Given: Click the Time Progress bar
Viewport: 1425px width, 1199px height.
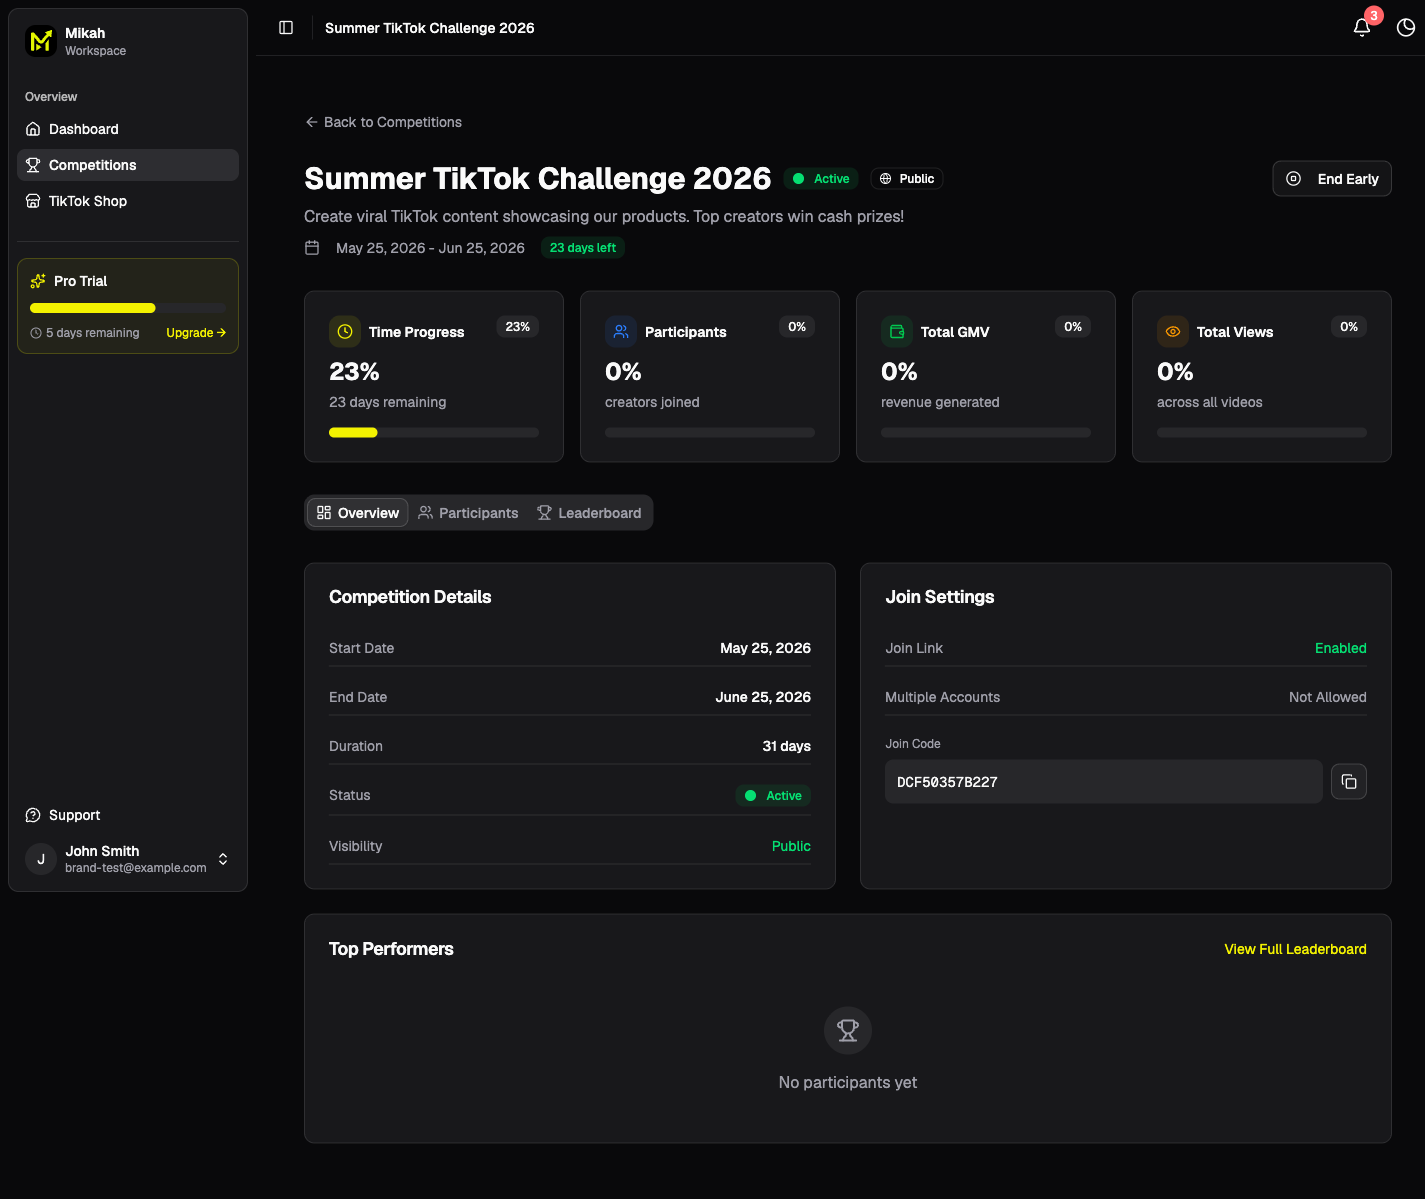Looking at the screenshot, I should [434, 433].
